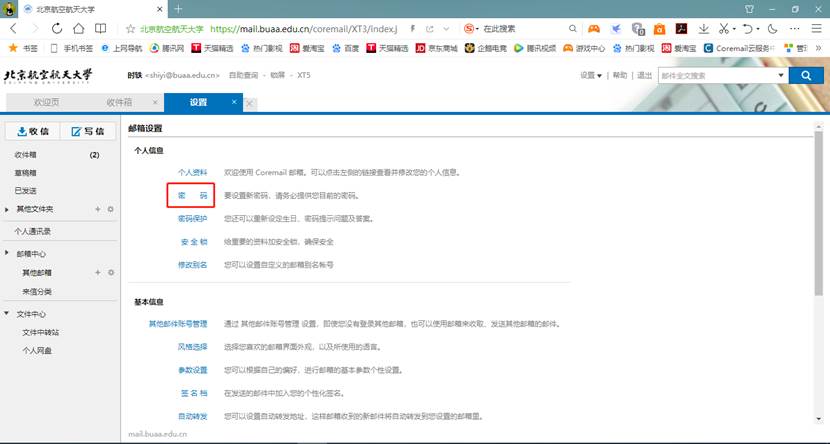Click the gear icon beside 其他文件夹
Viewport: 830px width, 444px height.
(110, 209)
